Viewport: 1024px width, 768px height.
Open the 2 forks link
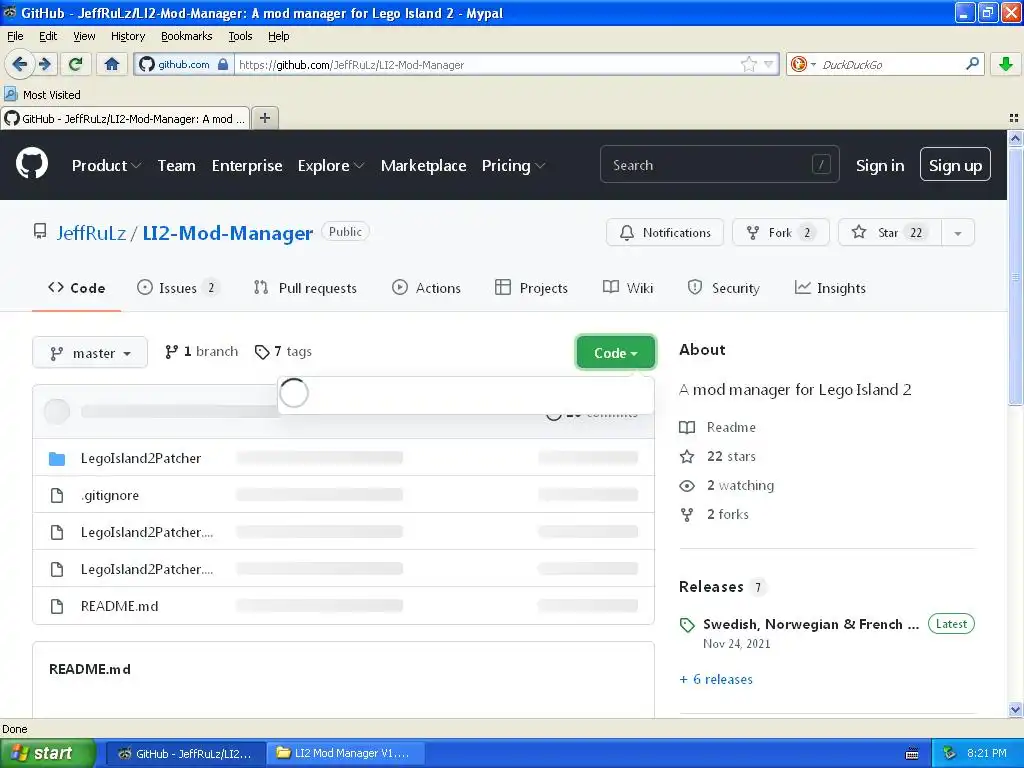714,515
